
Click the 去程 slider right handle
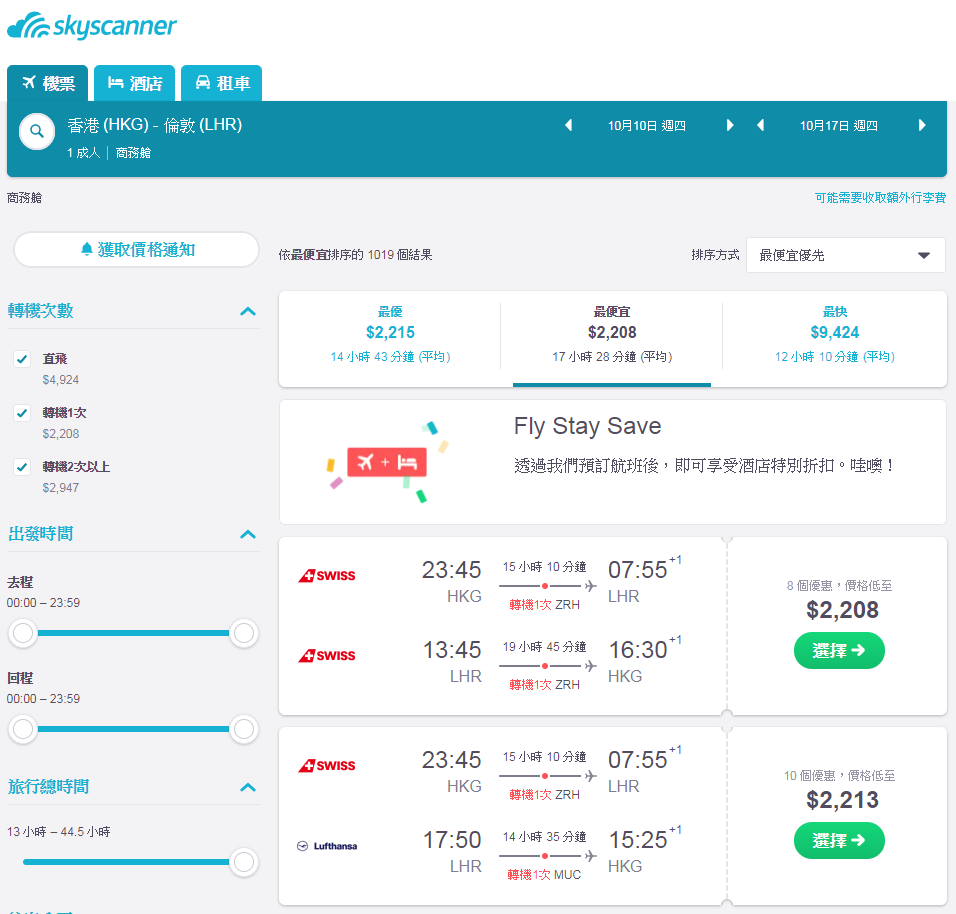point(244,633)
